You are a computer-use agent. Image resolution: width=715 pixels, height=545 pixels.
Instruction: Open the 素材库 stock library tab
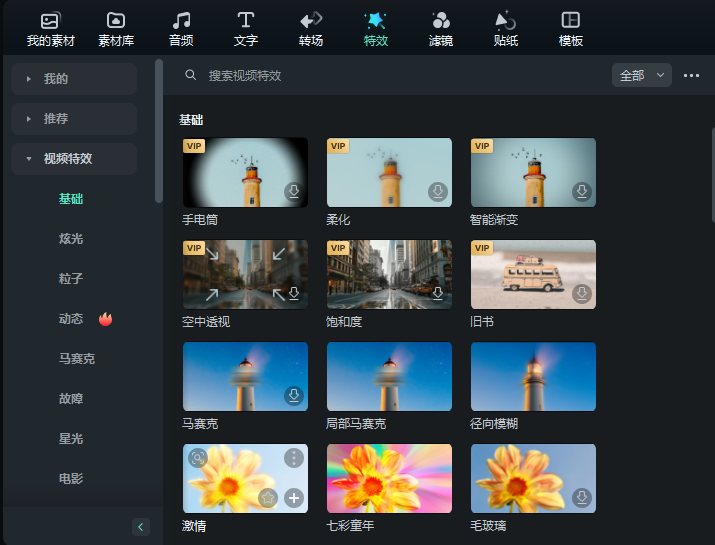[x=116, y=30]
